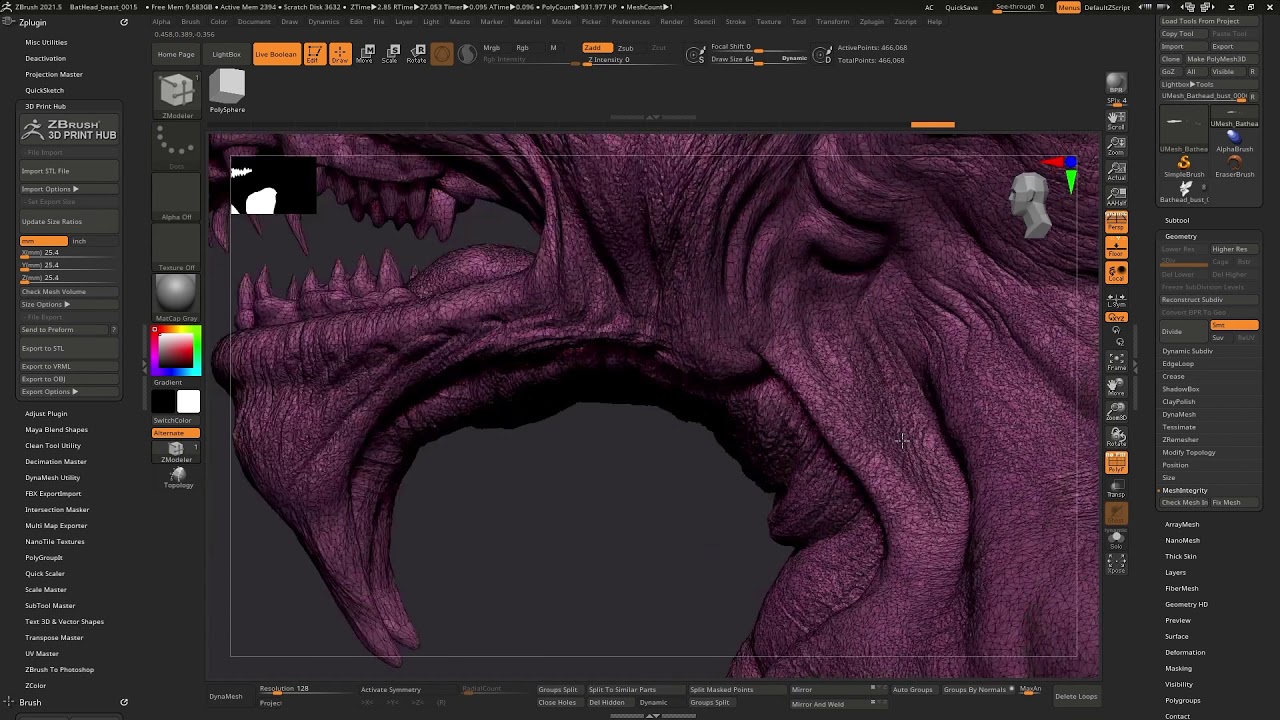Image resolution: width=1280 pixels, height=720 pixels.
Task: Click the Delete Loops button
Action: pos(1076,696)
